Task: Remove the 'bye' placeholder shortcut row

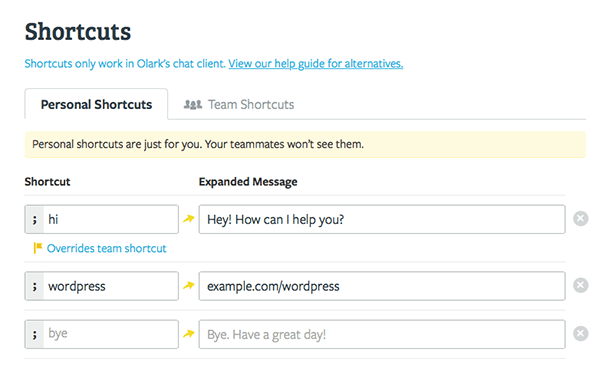Action: click(x=580, y=334)
